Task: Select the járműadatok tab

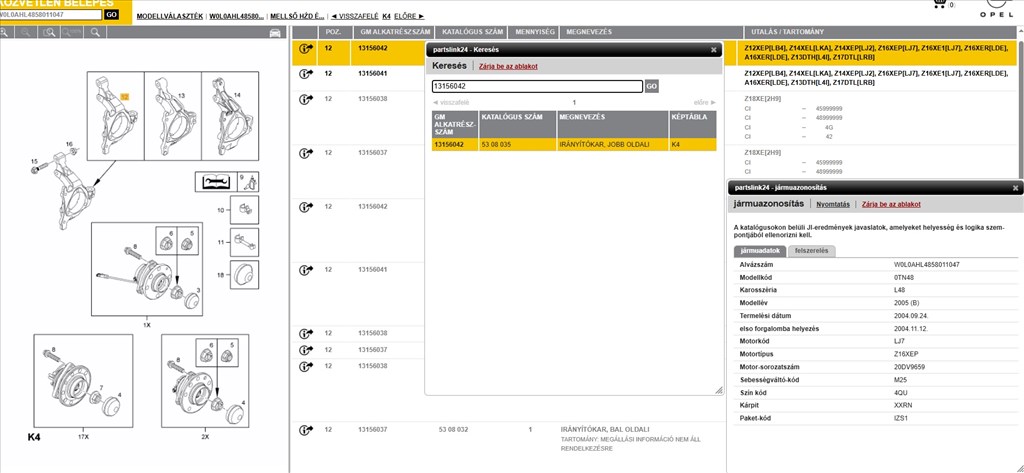Action: pos(759,251)
